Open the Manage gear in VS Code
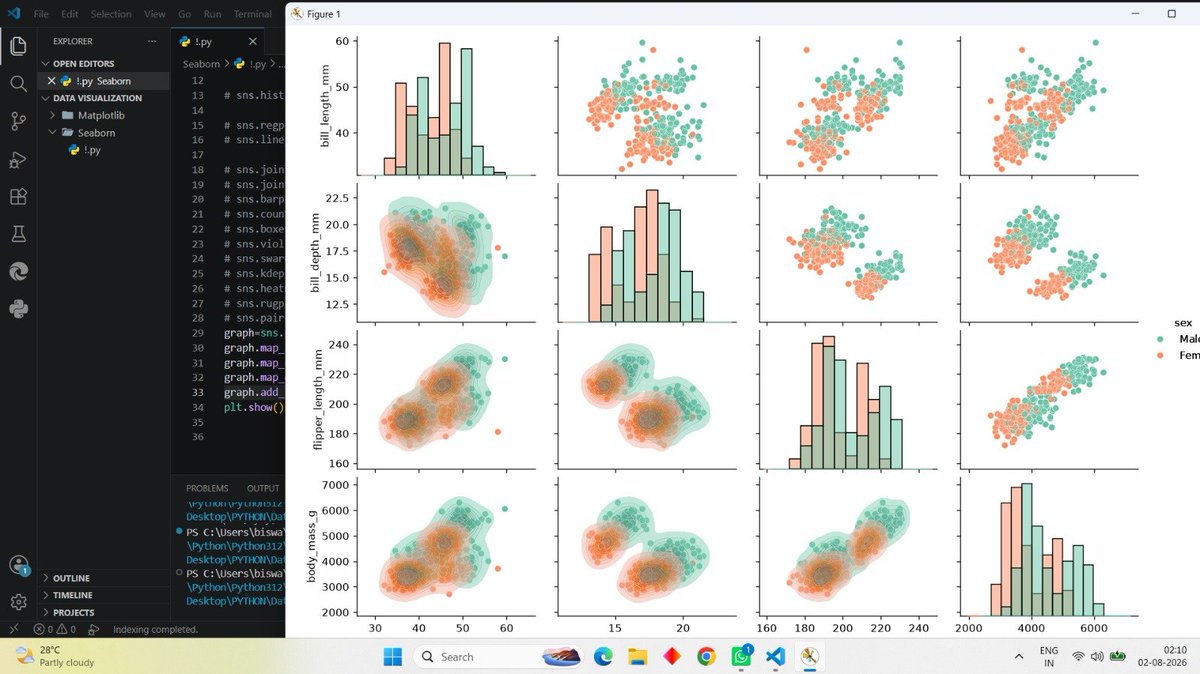Viewport: 1200px width, 674px height. 18,602
